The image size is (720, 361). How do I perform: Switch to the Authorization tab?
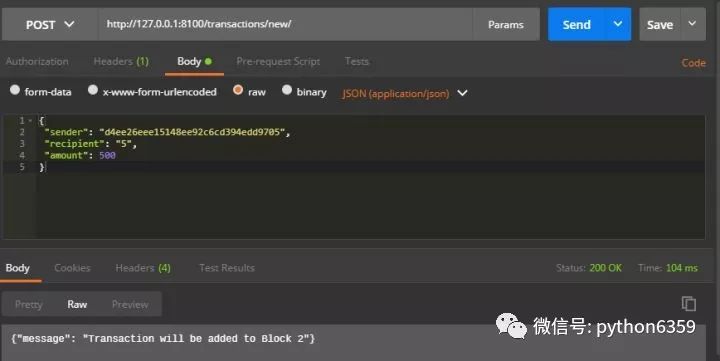click(37, 62)
